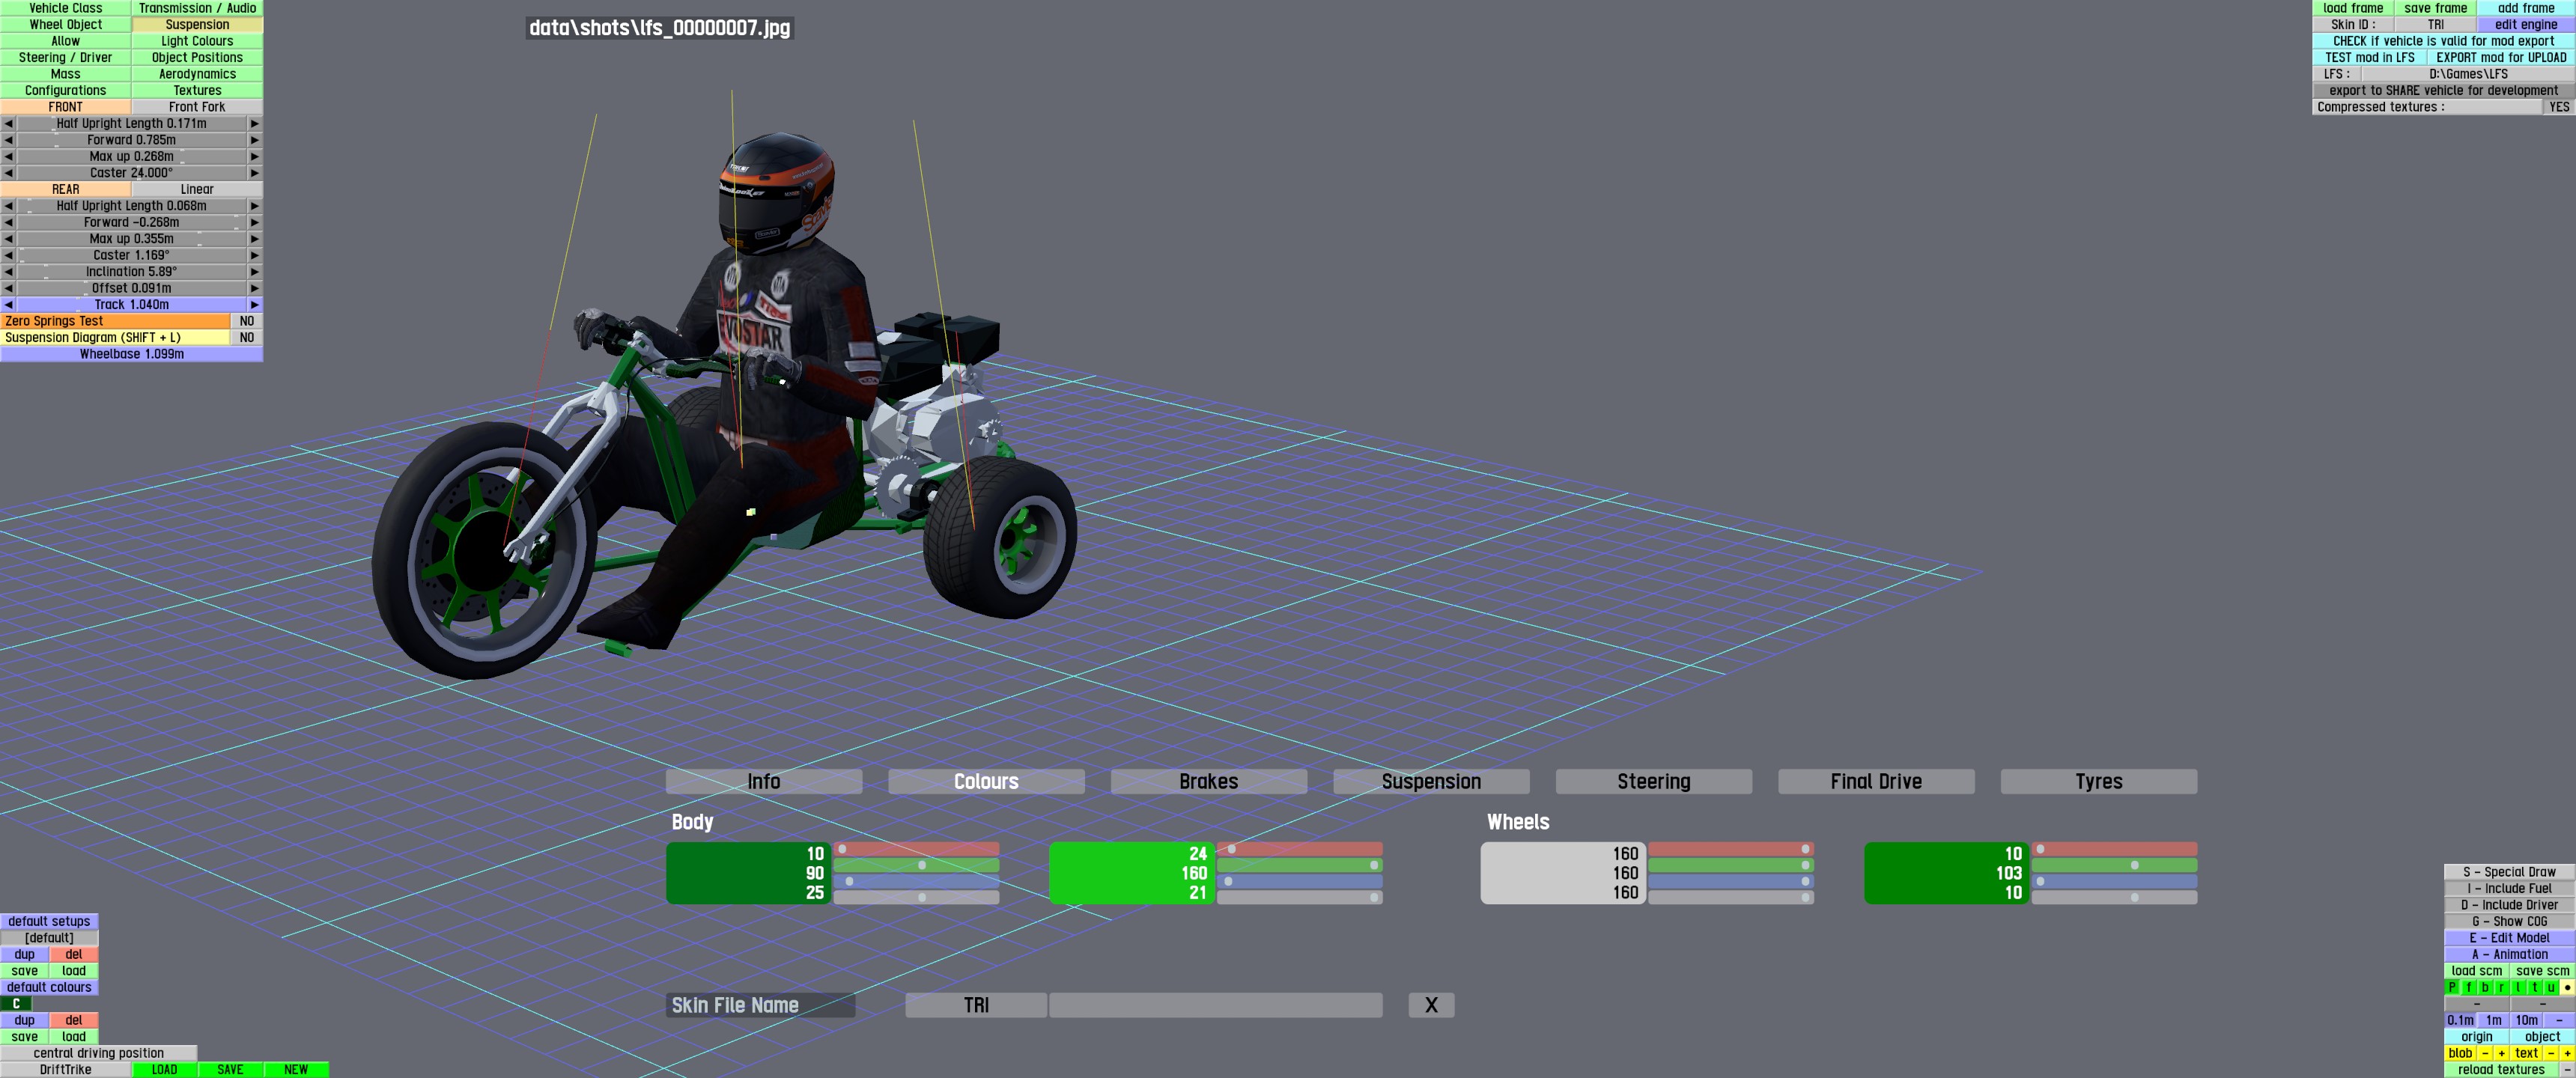Screen dimensions: 2576x1078
Task: Toggle Zero Springs Test NO value
Action: [x=246, y=321]
